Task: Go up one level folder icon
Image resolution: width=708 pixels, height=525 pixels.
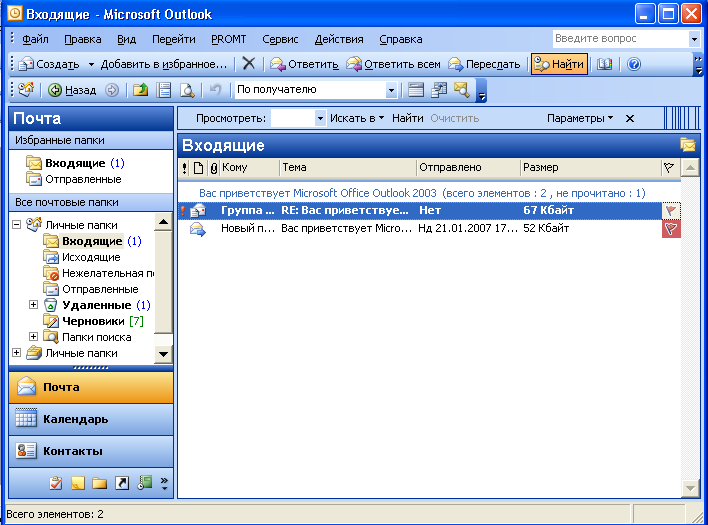Action: pyautogui.click(x=140, y=90)
